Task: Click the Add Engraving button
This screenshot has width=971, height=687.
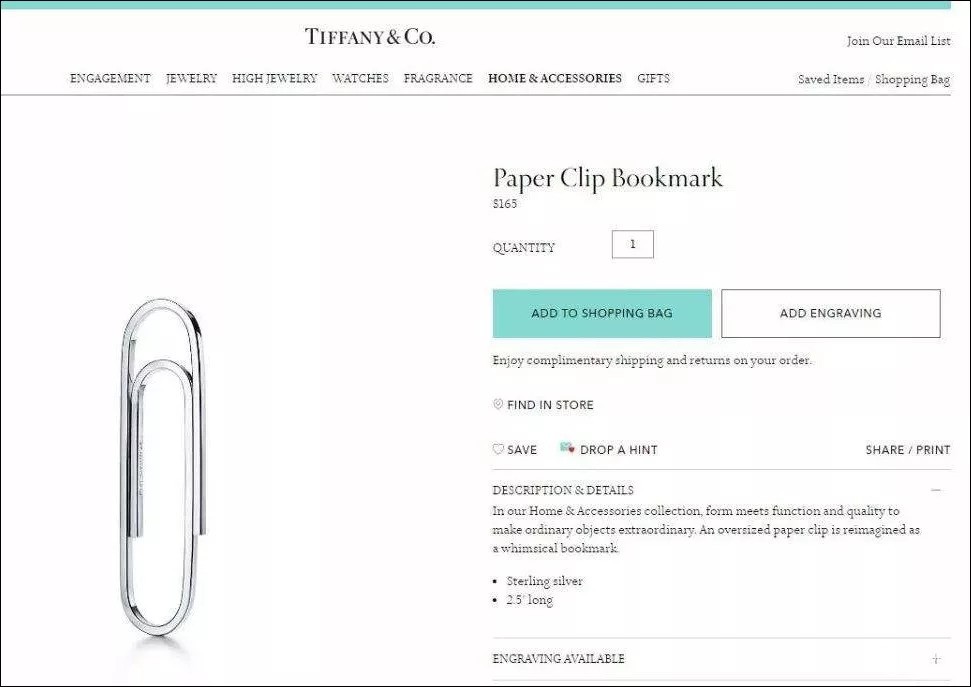Action: pyautogui.click(x=830, y=313)
